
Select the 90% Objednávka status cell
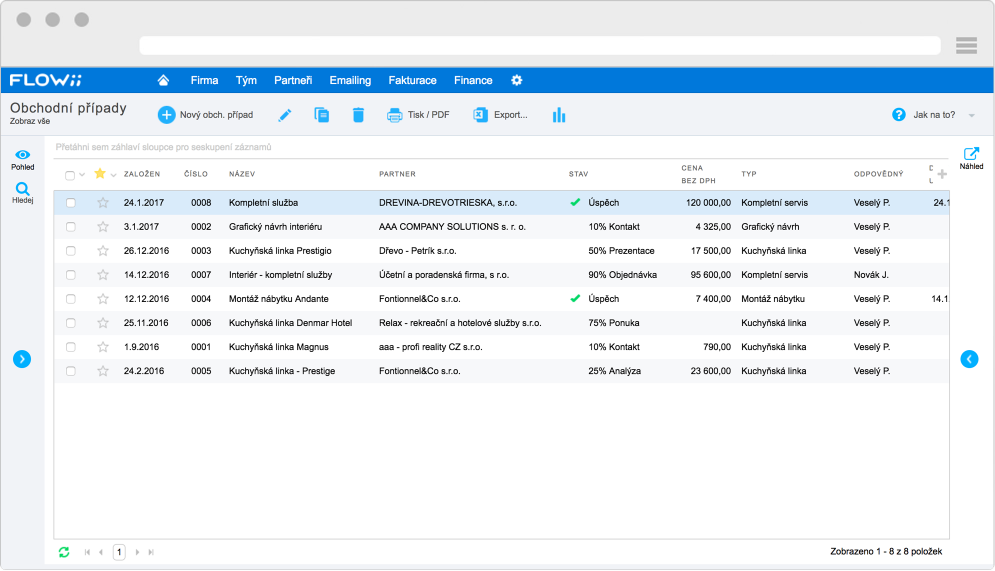(x=623, y=275)
